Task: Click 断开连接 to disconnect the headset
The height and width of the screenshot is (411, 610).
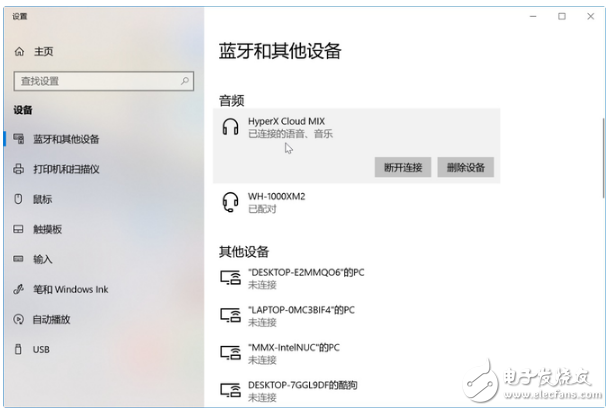Action: 403,167
